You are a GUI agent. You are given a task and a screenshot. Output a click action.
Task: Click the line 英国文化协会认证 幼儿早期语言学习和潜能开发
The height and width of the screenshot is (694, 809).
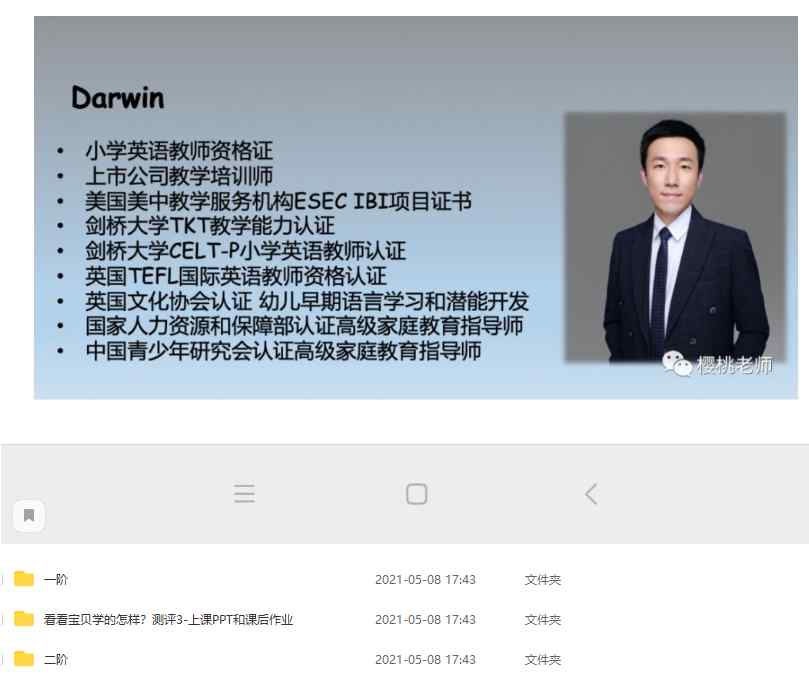click(x=307, y=301)
